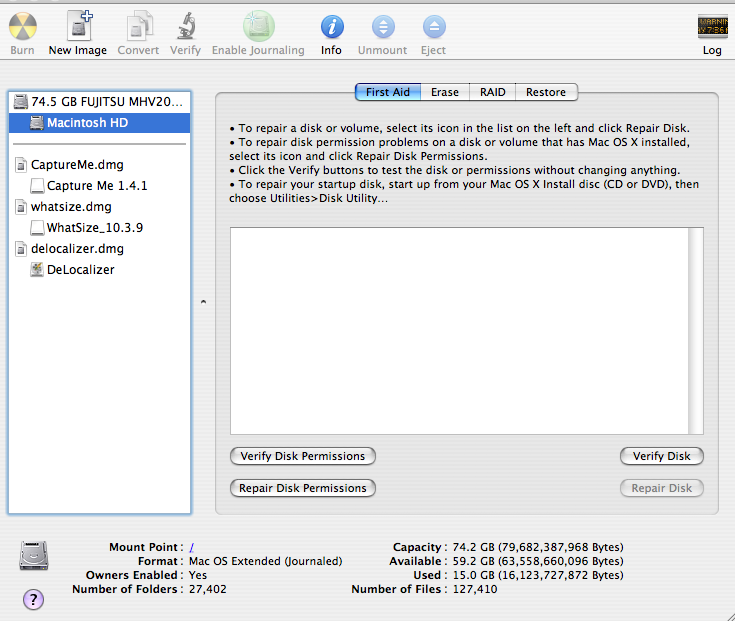The height and width of the screenshot is (621, 735).
Task: Click Enable Journaling toolbar icon
Action: 258,26
